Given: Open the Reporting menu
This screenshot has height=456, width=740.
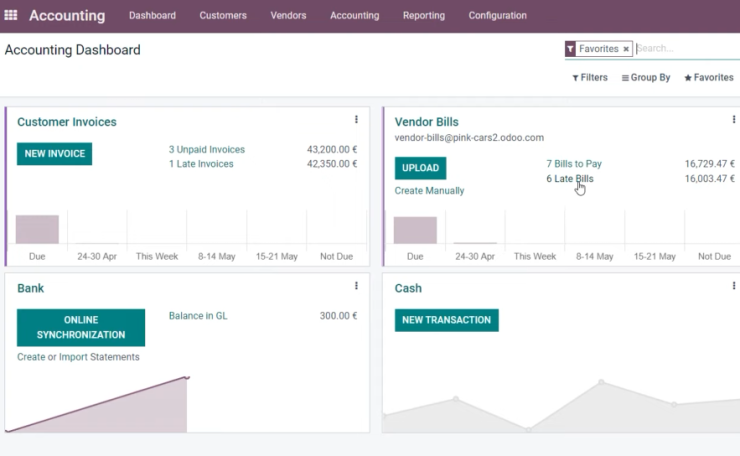Looking at the screenshot, I should (424, 16).
